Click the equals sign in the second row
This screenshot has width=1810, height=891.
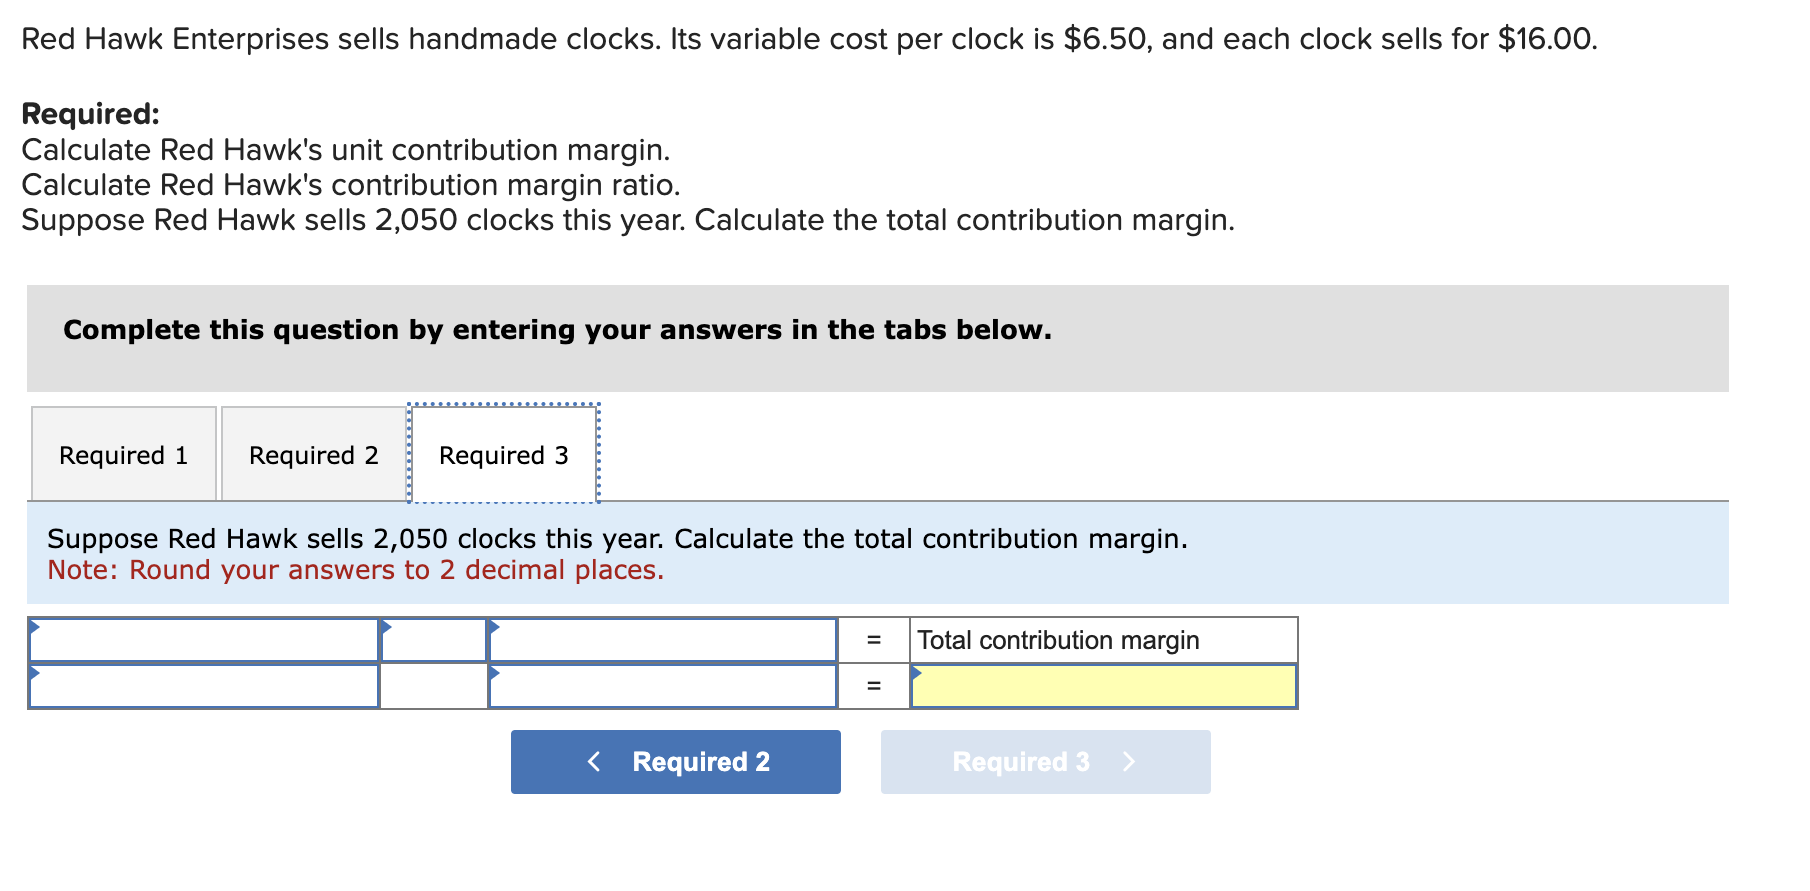coord(873,686)
